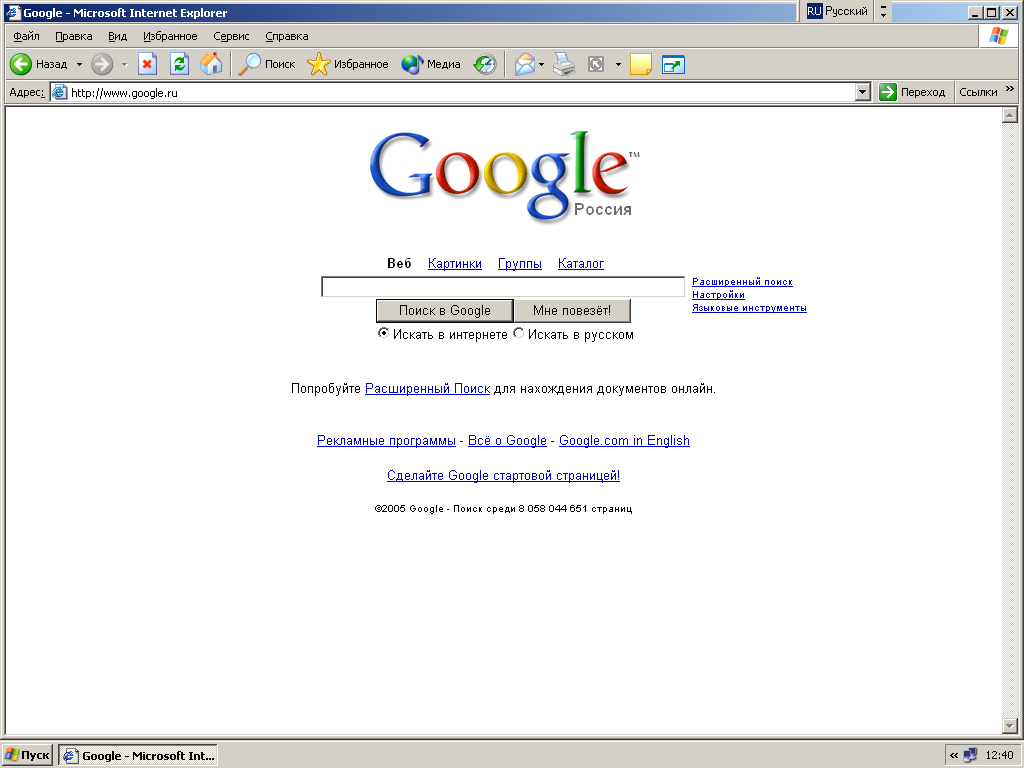
Task: Click the blue window toolbar icon
Action: click(673, 64)
